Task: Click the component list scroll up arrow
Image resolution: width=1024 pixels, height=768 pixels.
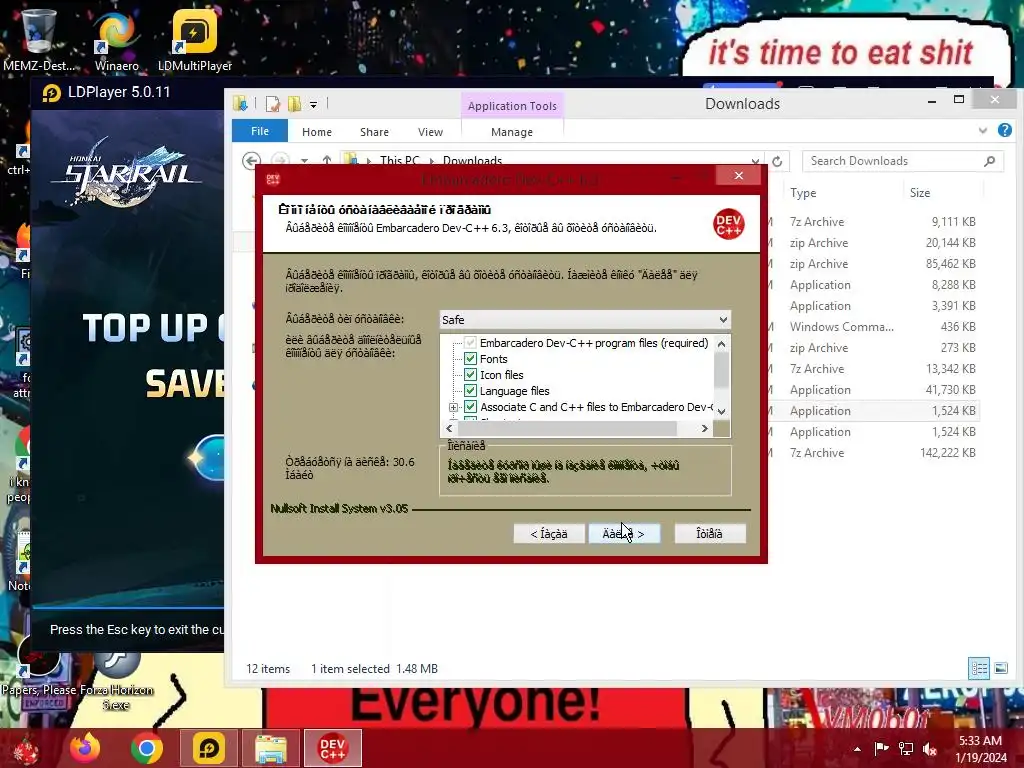Action: tap(722, 344)
